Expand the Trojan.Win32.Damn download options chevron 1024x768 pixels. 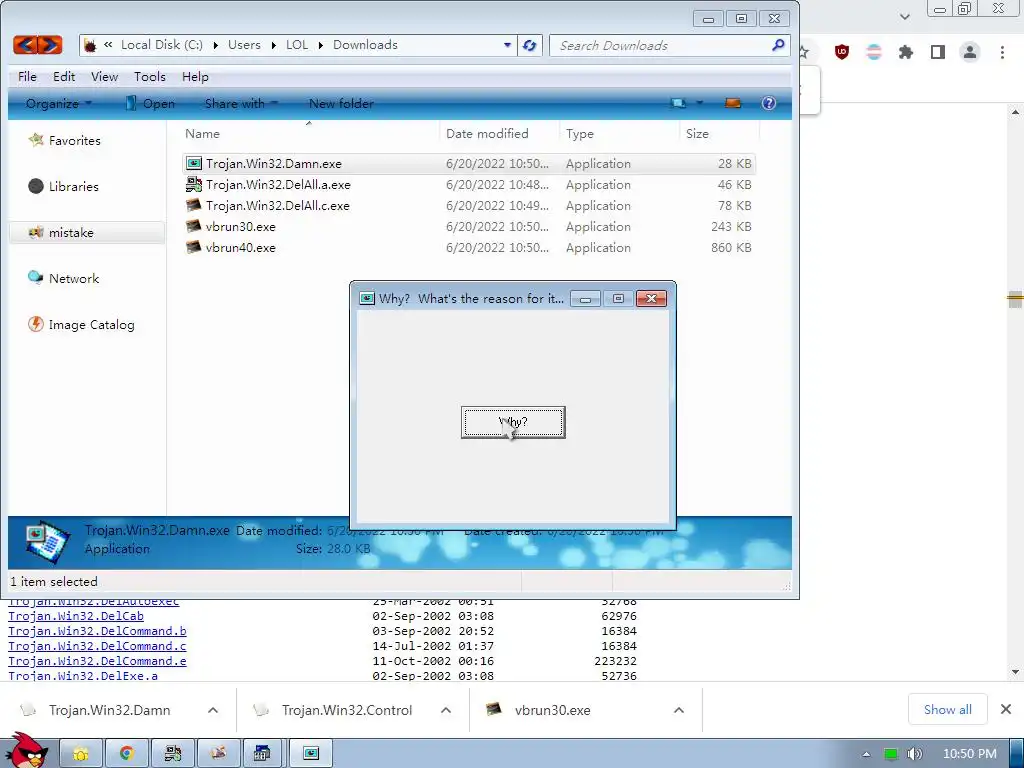213,710
